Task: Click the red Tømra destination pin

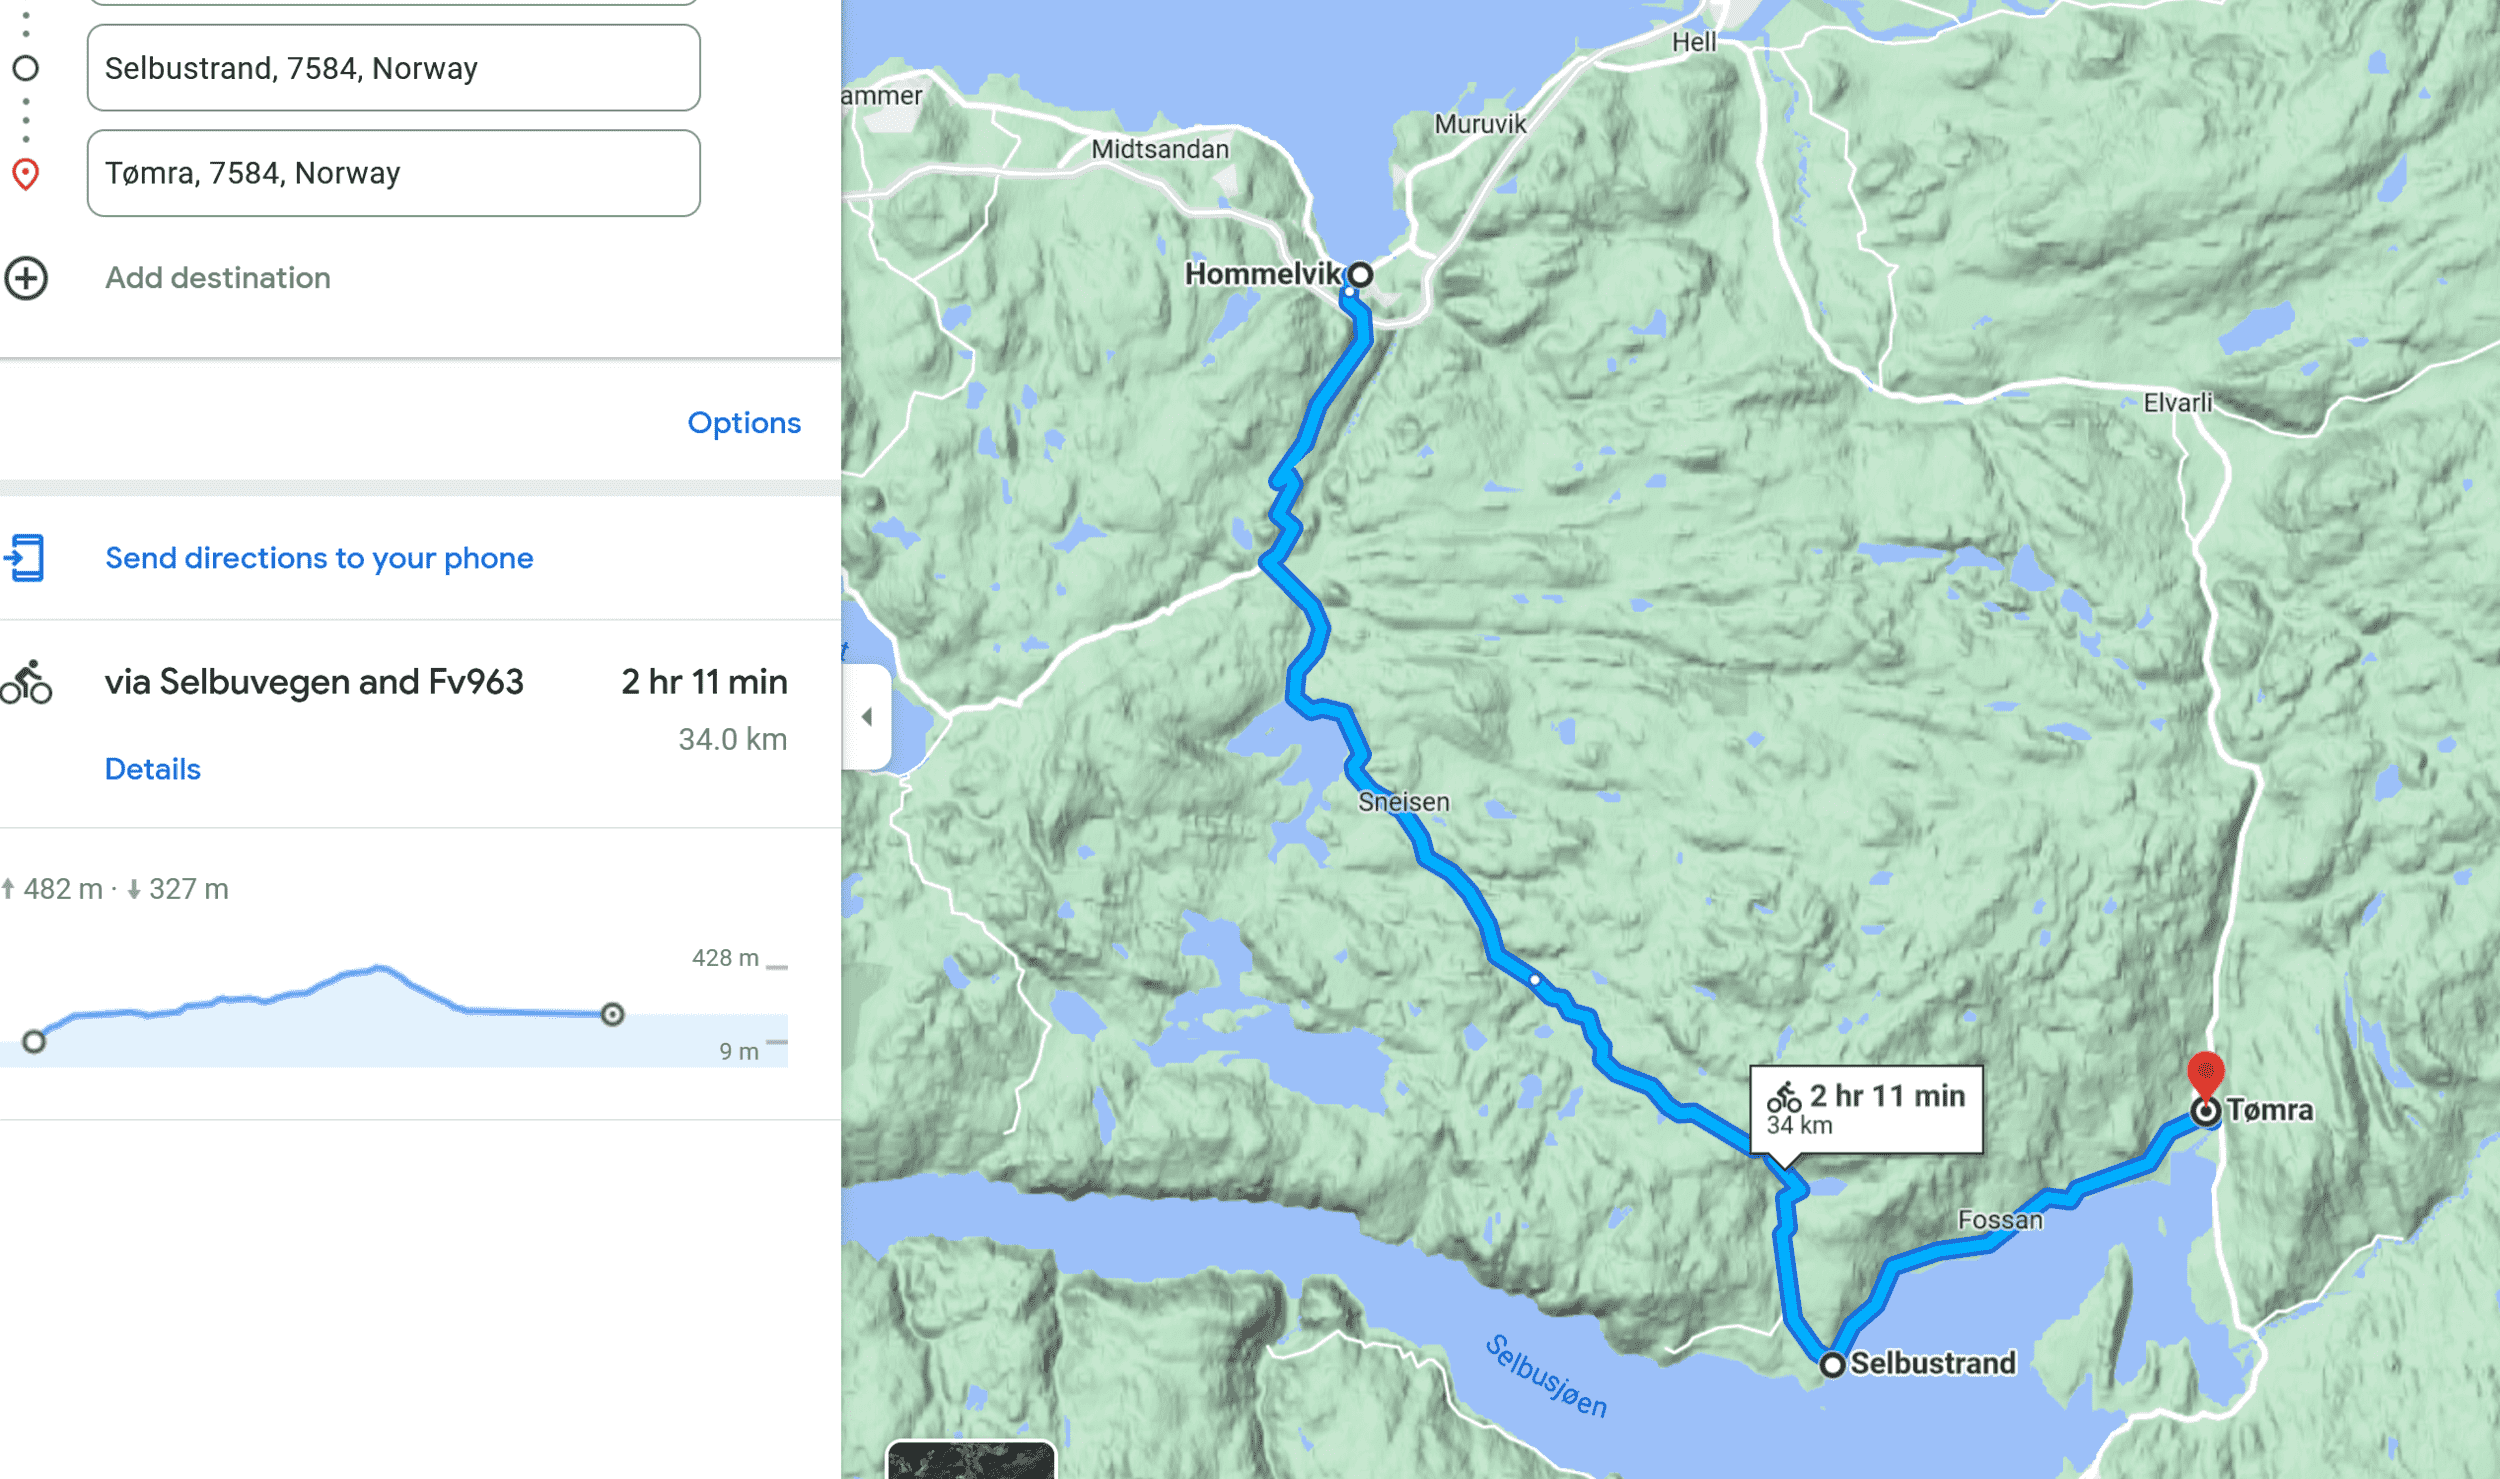Action: 2205,1075
